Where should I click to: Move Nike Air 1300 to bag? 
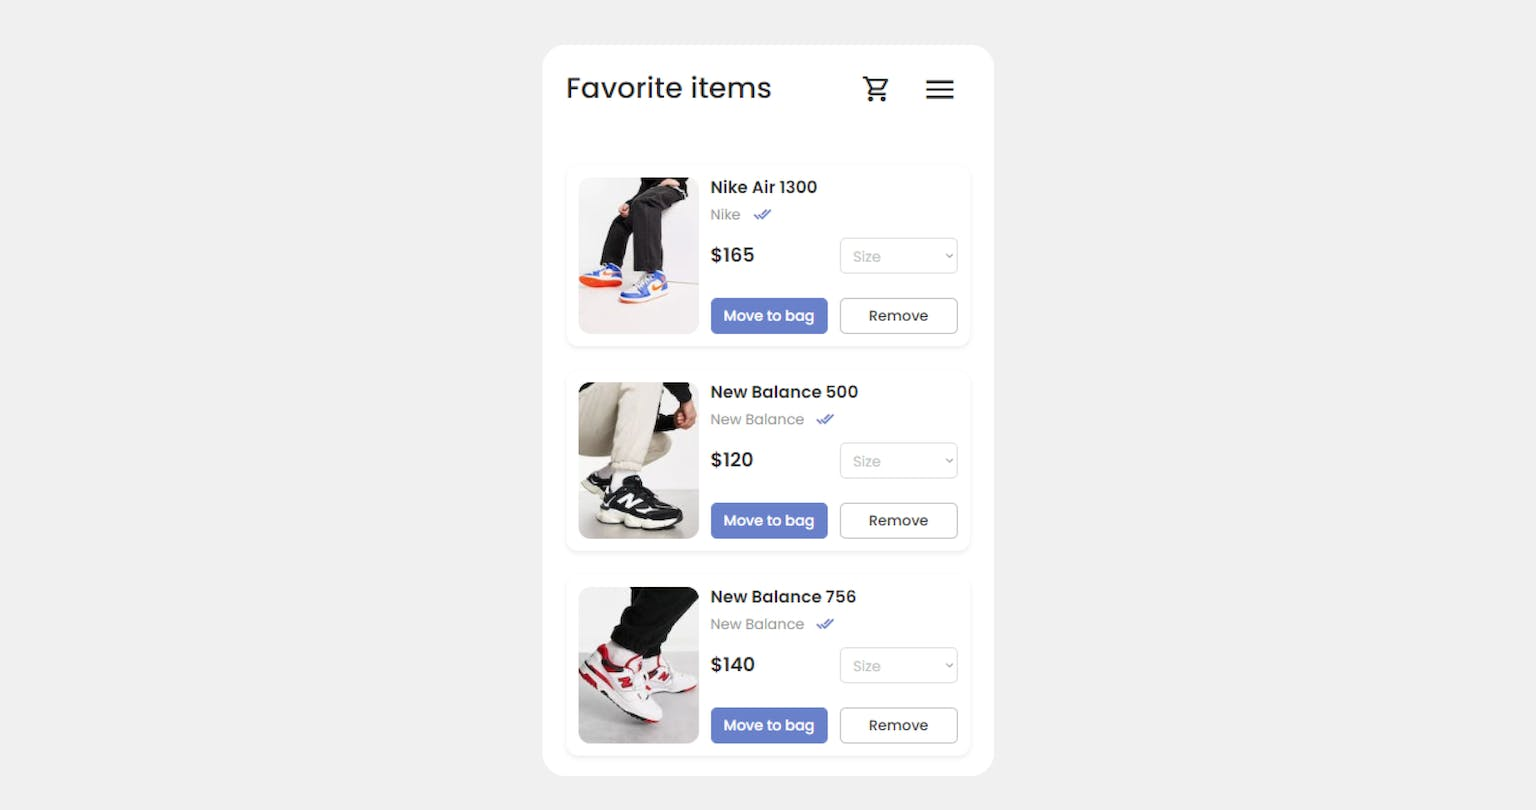pyautogui.click(x=769, y=316)
